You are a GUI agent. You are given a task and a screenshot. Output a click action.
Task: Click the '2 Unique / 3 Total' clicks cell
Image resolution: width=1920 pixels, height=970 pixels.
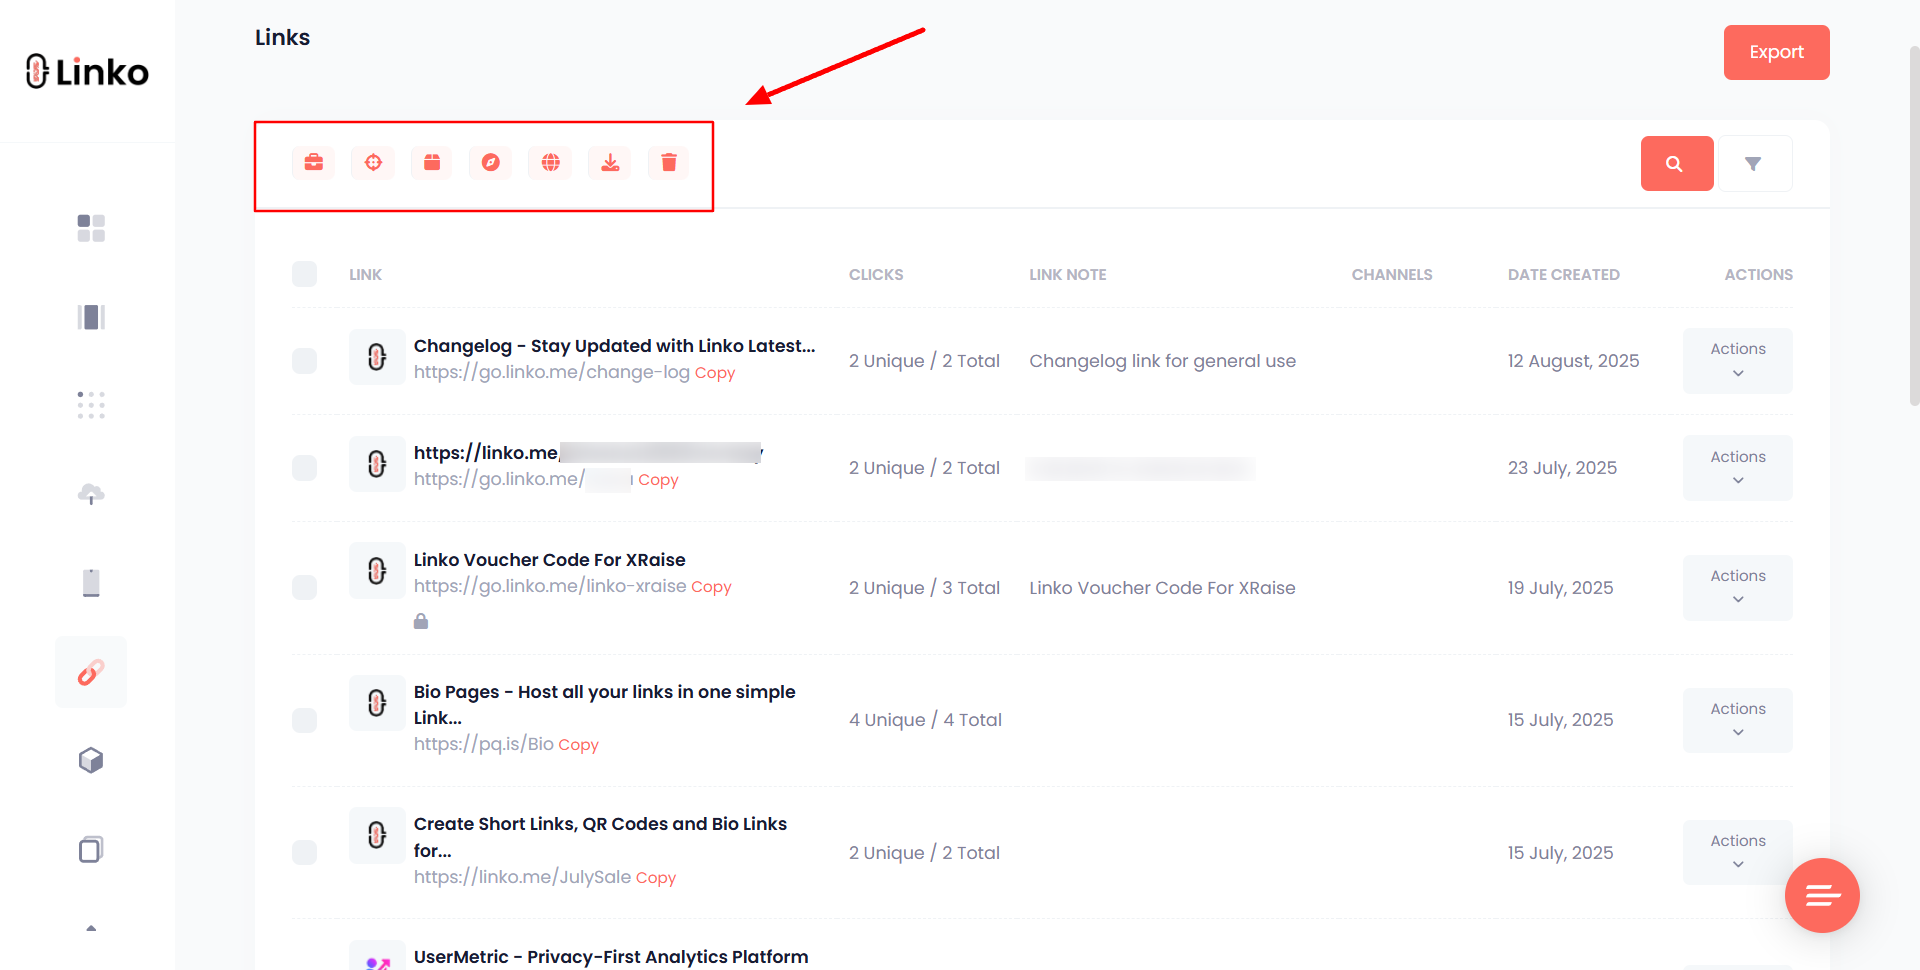coord(924,588)
